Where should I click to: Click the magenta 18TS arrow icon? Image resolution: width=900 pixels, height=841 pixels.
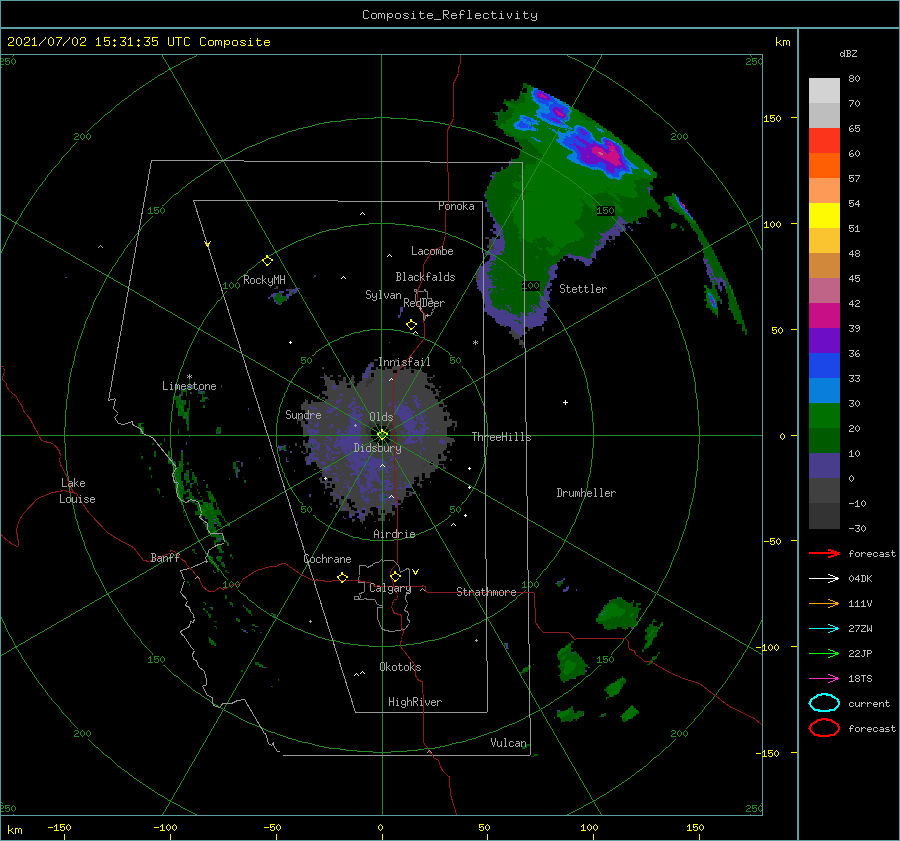pyautogui.click(x=824, y=679)
